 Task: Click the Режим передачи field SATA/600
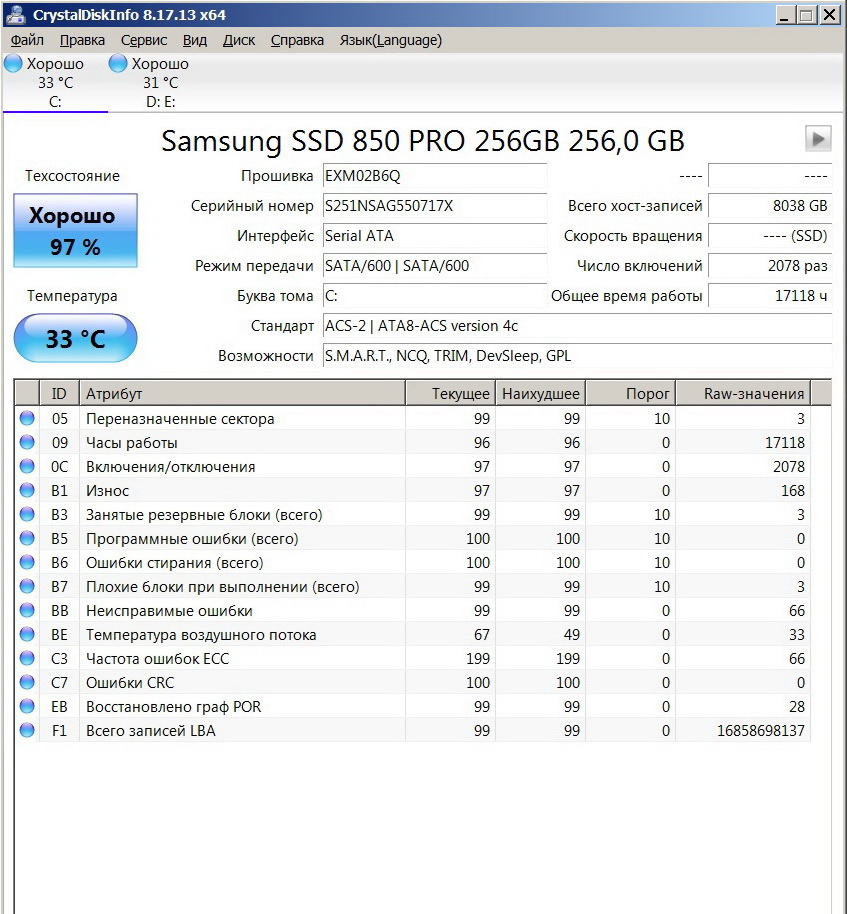click(x=435, y=266)
